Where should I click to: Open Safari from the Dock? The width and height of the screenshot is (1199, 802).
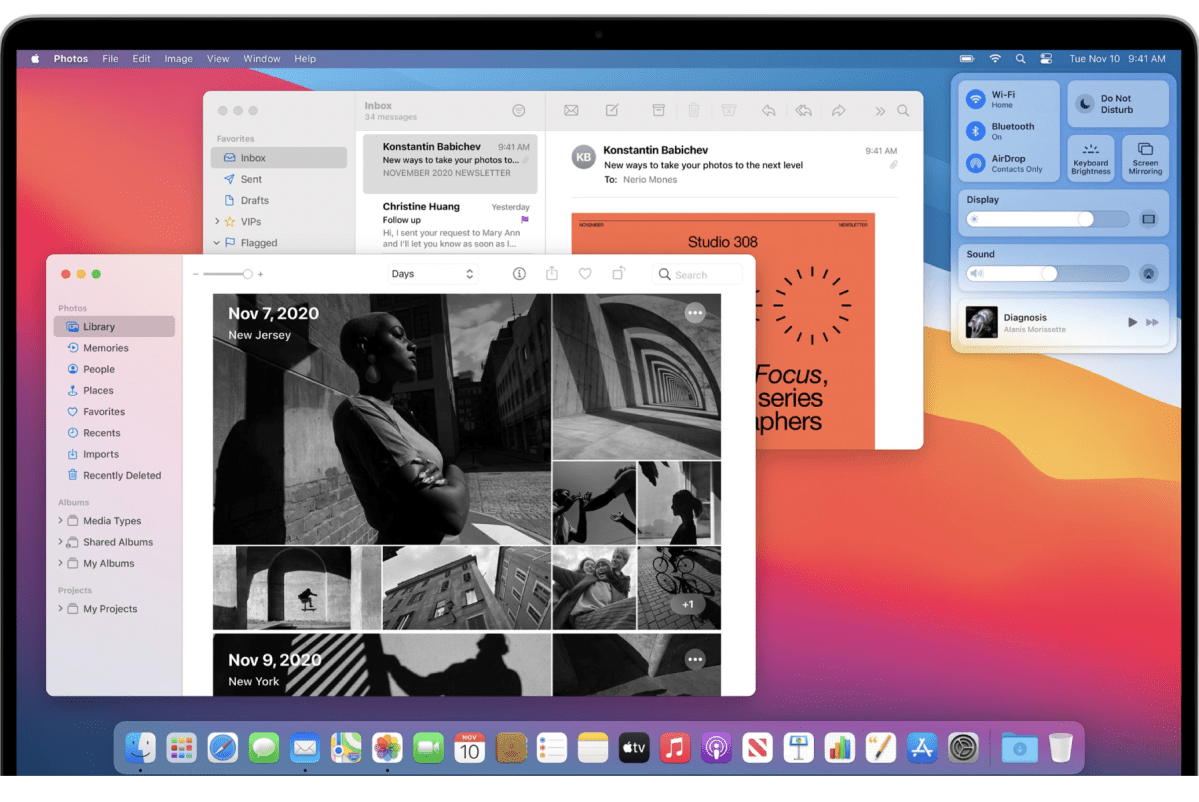pyautogui.click(x=222, y=747)
